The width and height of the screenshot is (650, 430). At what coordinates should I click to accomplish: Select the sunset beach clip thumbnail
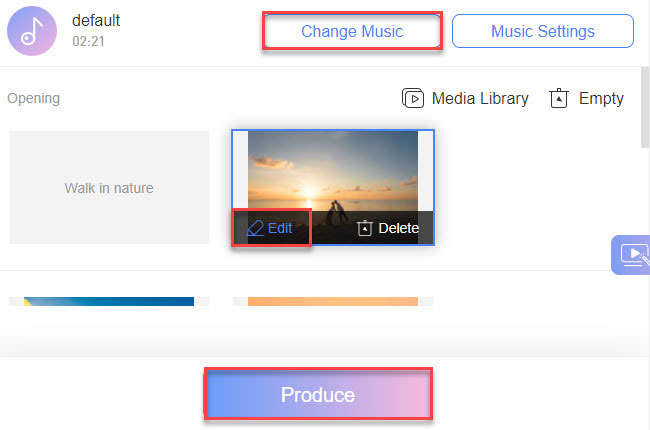(x=333, y=172)
